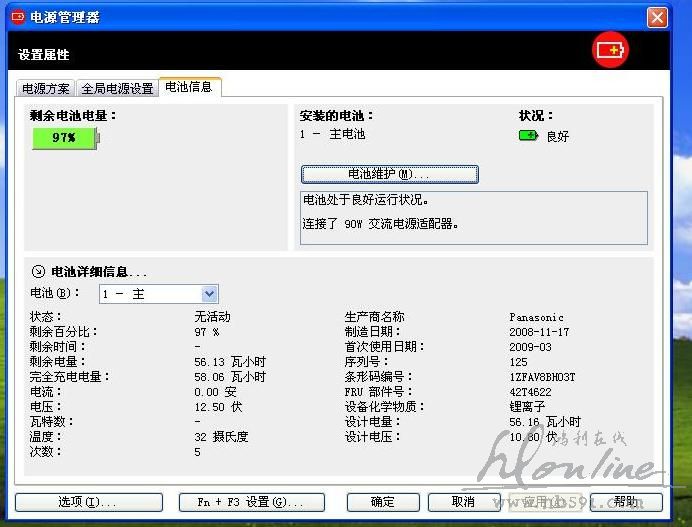Click the first use date 2009-03
This screenshot has width=692, height=527.
pyautogui.click(x=530, y=347)
